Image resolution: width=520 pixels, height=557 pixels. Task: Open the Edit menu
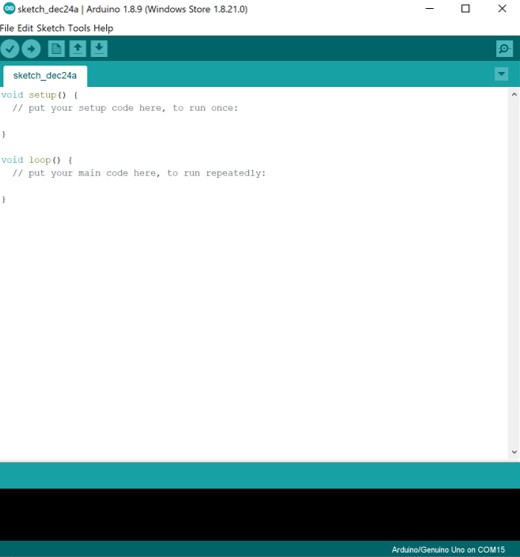(25, 28)
